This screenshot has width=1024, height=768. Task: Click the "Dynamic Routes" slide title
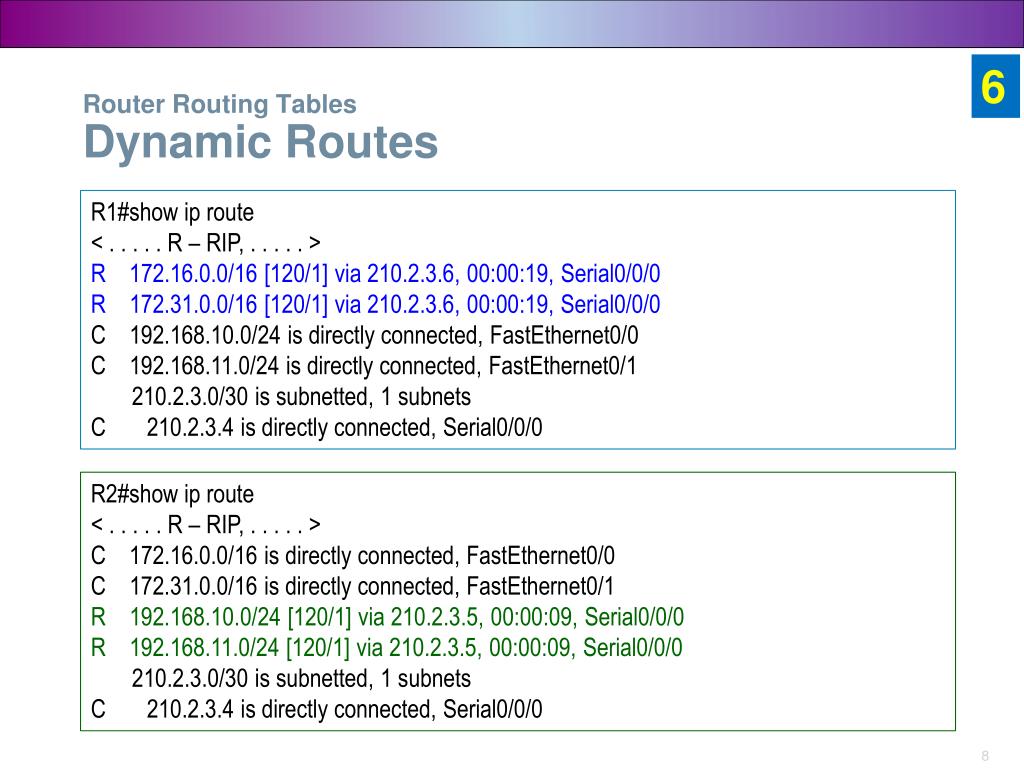pyautogui.click(x=261, y=143)
